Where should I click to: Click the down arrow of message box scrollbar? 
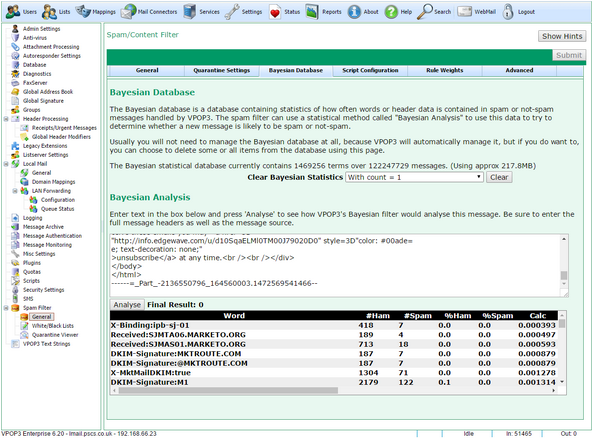(564, 284)
